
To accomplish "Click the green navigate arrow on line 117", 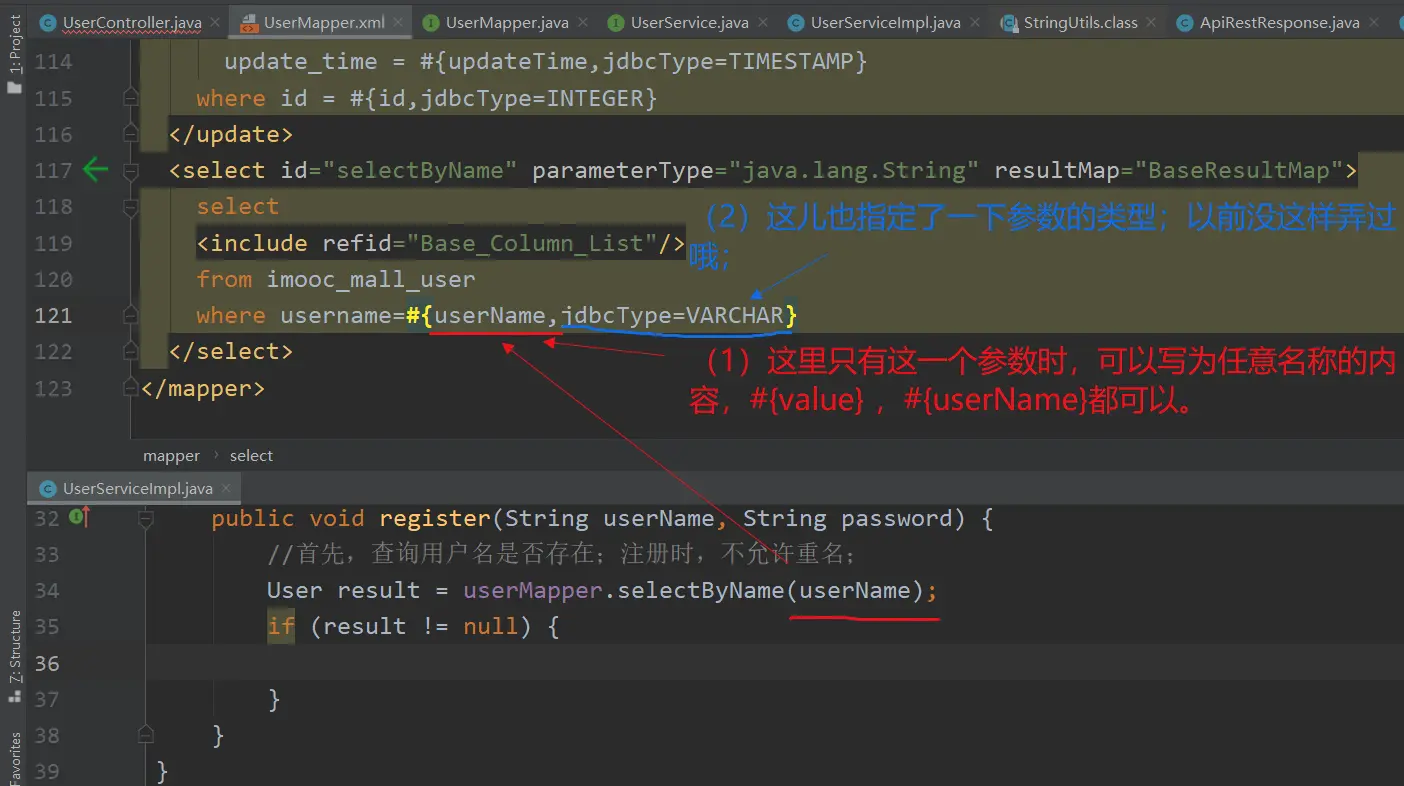I will [x=96, y=170].
